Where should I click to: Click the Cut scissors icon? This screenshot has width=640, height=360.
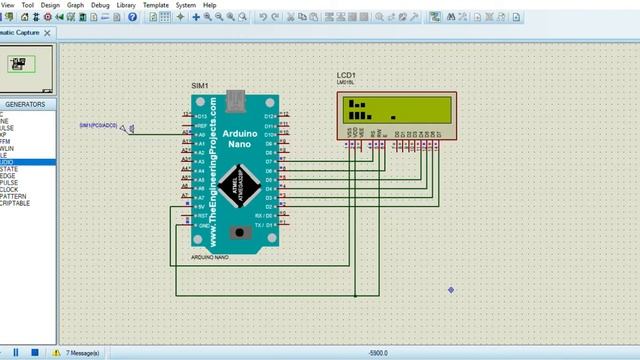pyautogui.click(x=291, y=17)
